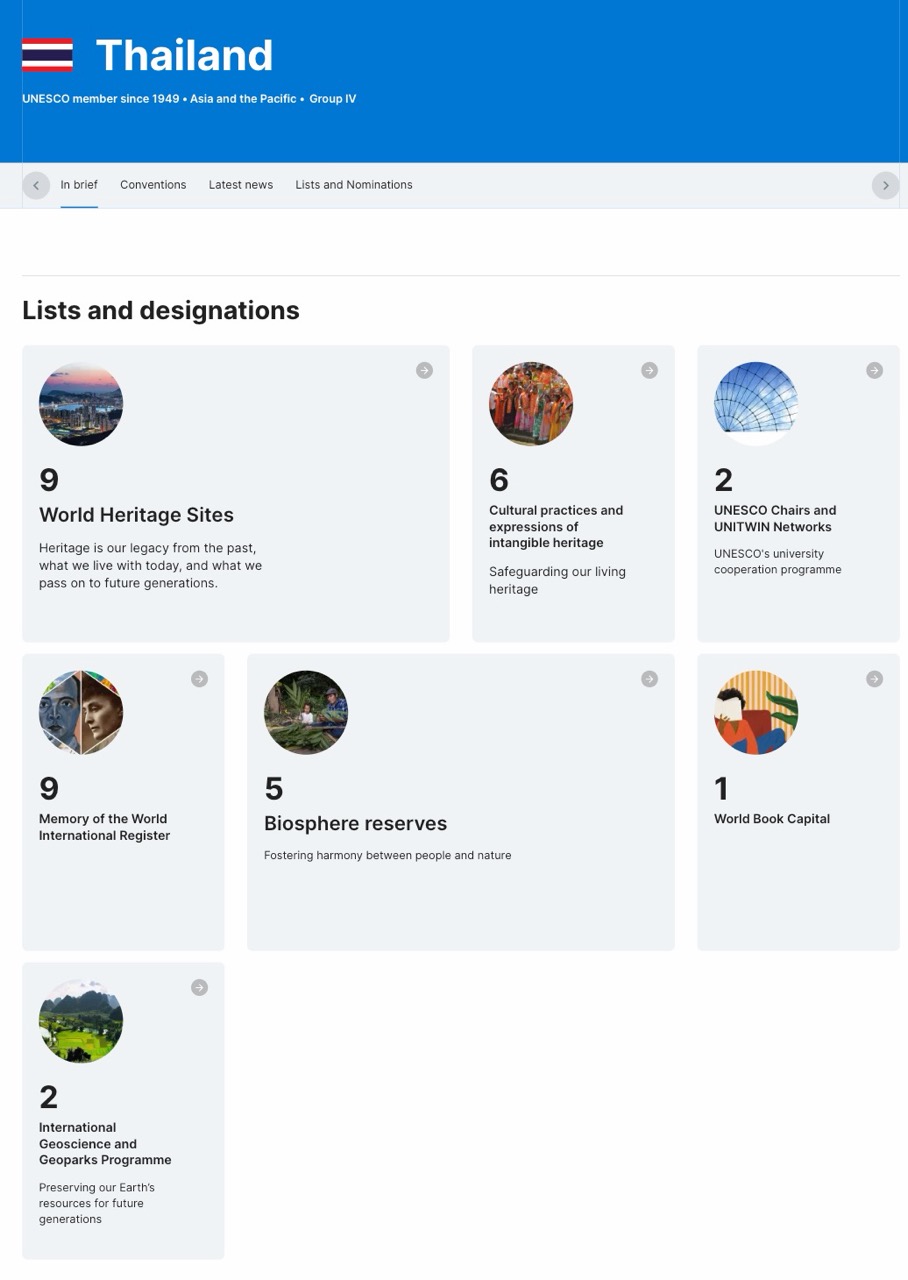908x1280 pixels.
Task: Click the left chevron in the section tab bar
Action: click(36, 185)
